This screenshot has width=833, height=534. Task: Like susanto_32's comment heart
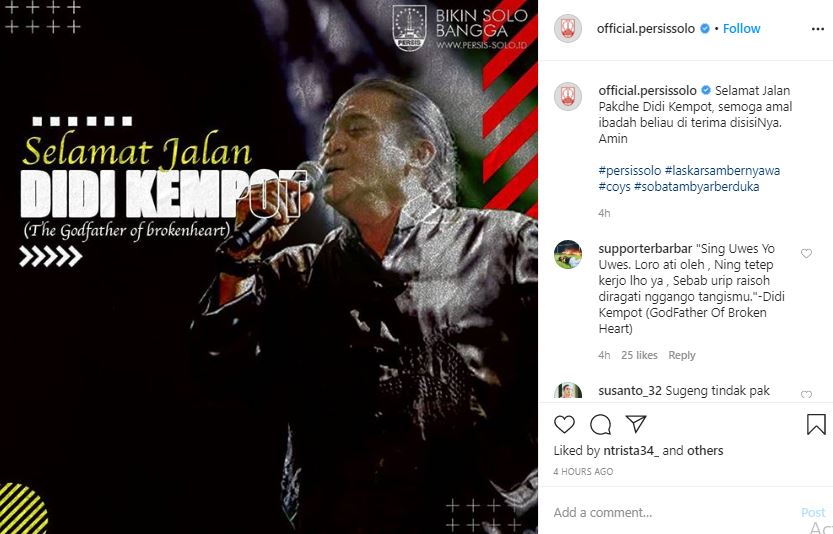click(x=806, y=394)
